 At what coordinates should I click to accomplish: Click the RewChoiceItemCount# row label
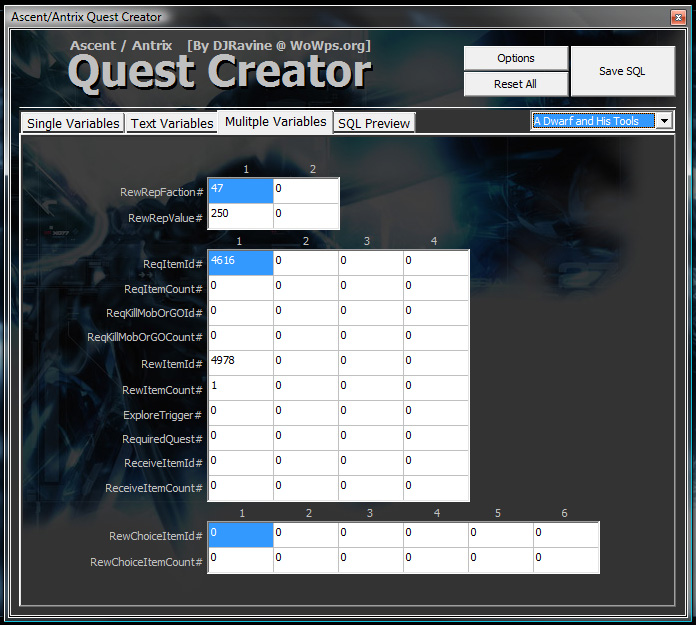click(x=146, y=562)
